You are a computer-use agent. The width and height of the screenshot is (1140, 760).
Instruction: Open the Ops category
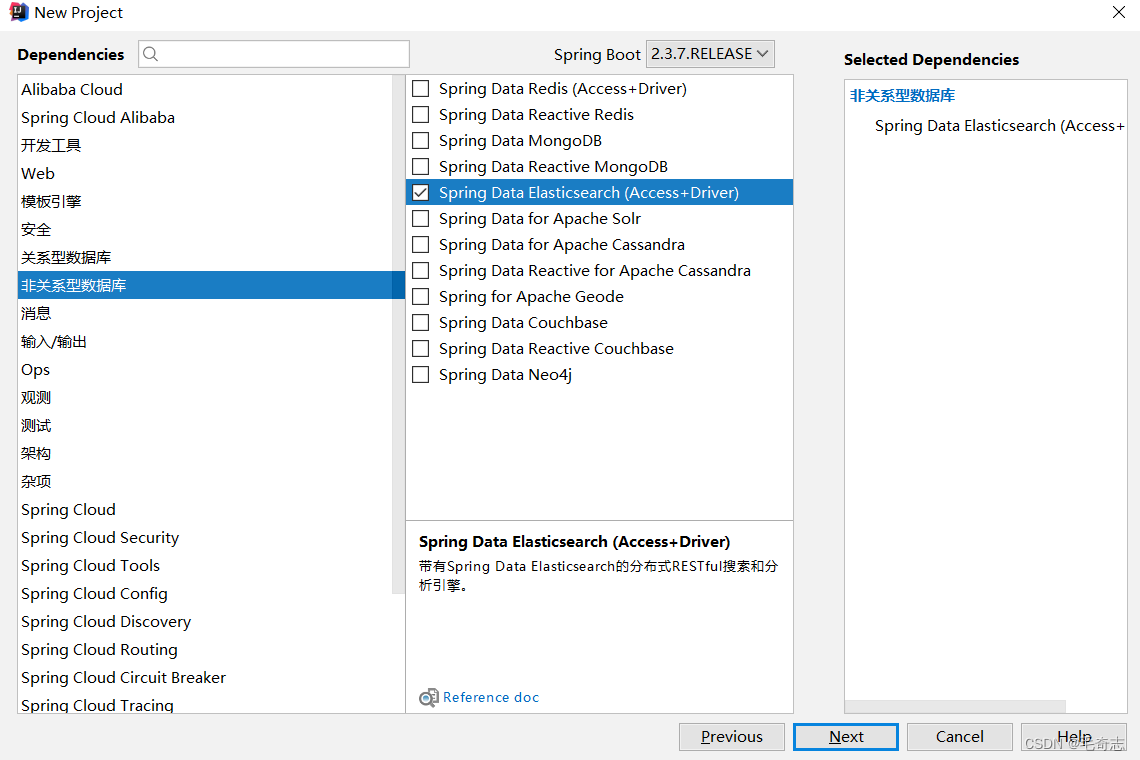[x=205, y=369]
